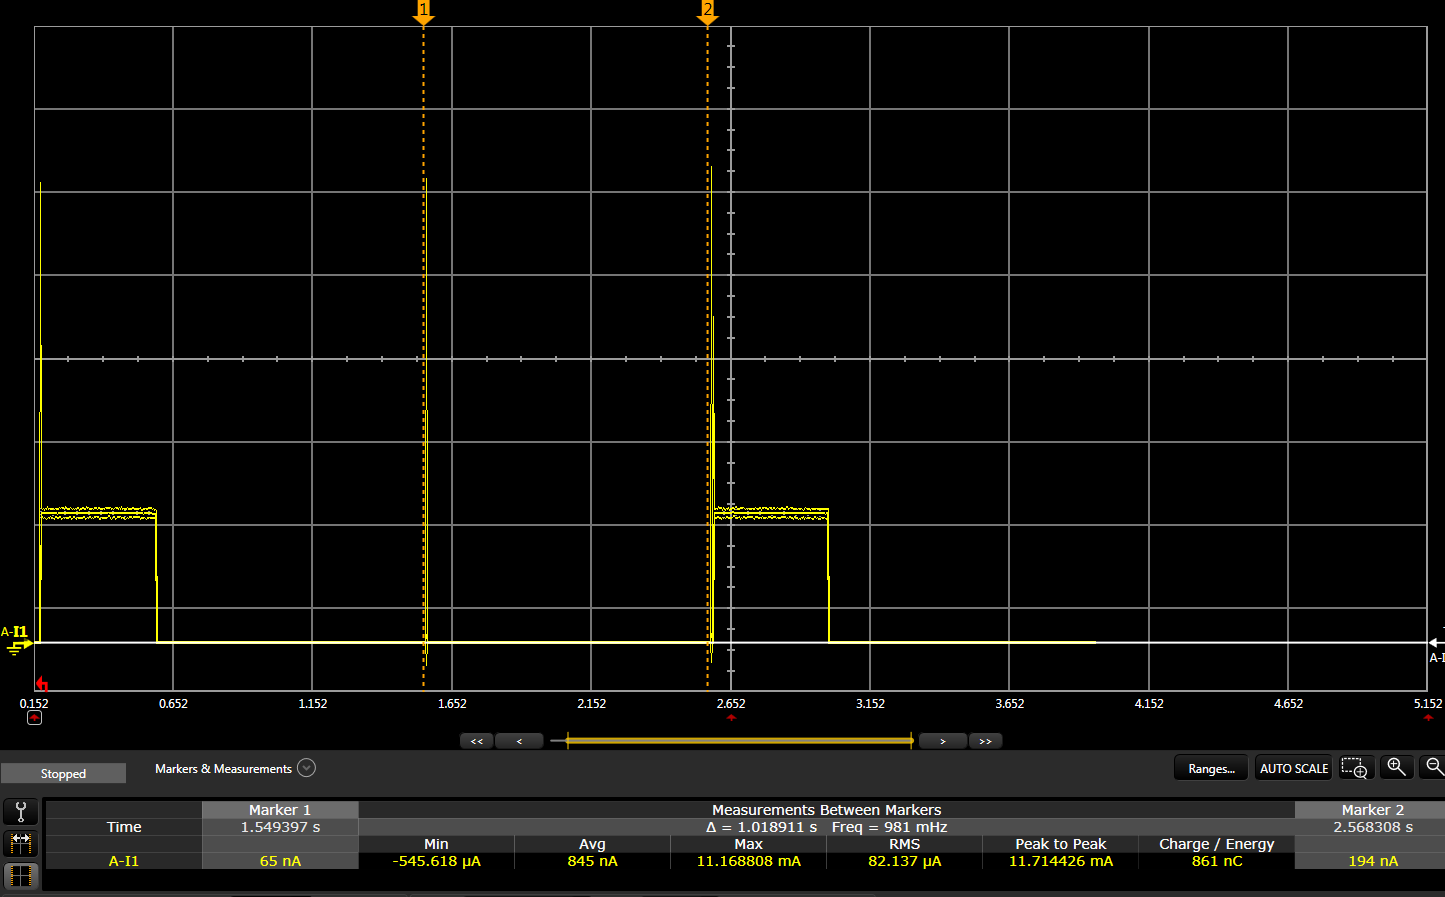
Task: Open the Ranges dialog
Action: pos(1210,767)
